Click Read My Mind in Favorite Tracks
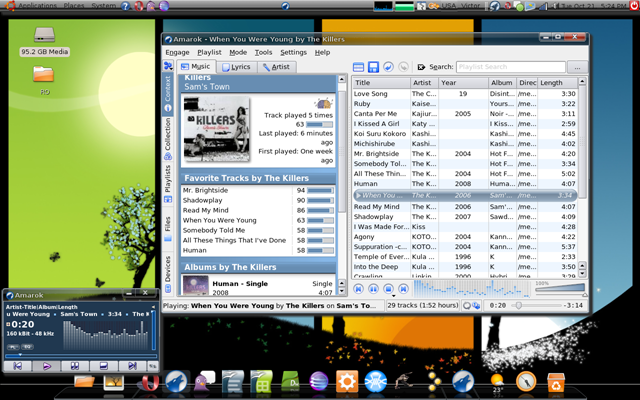The width and height of the screenshot is (640, 400). point(205,211)
